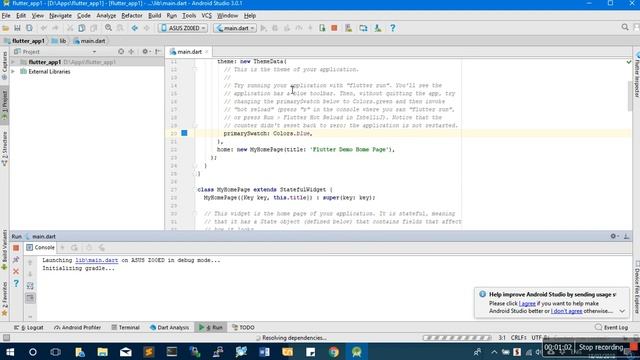Expand the notification popup chevron

[x=622, y=311]
